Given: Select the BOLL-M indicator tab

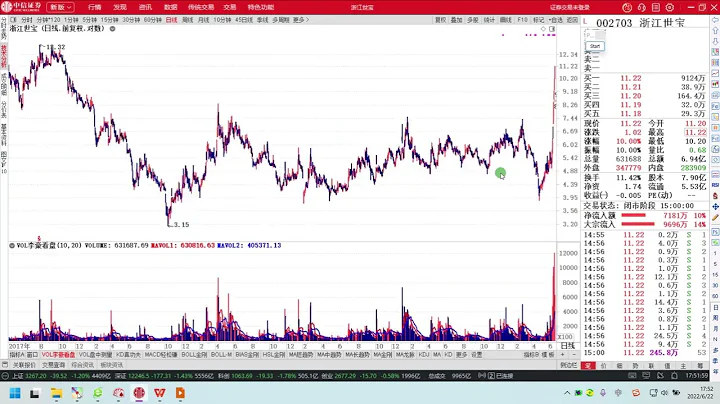Looking at the screenshot, I should coord(221,354).
